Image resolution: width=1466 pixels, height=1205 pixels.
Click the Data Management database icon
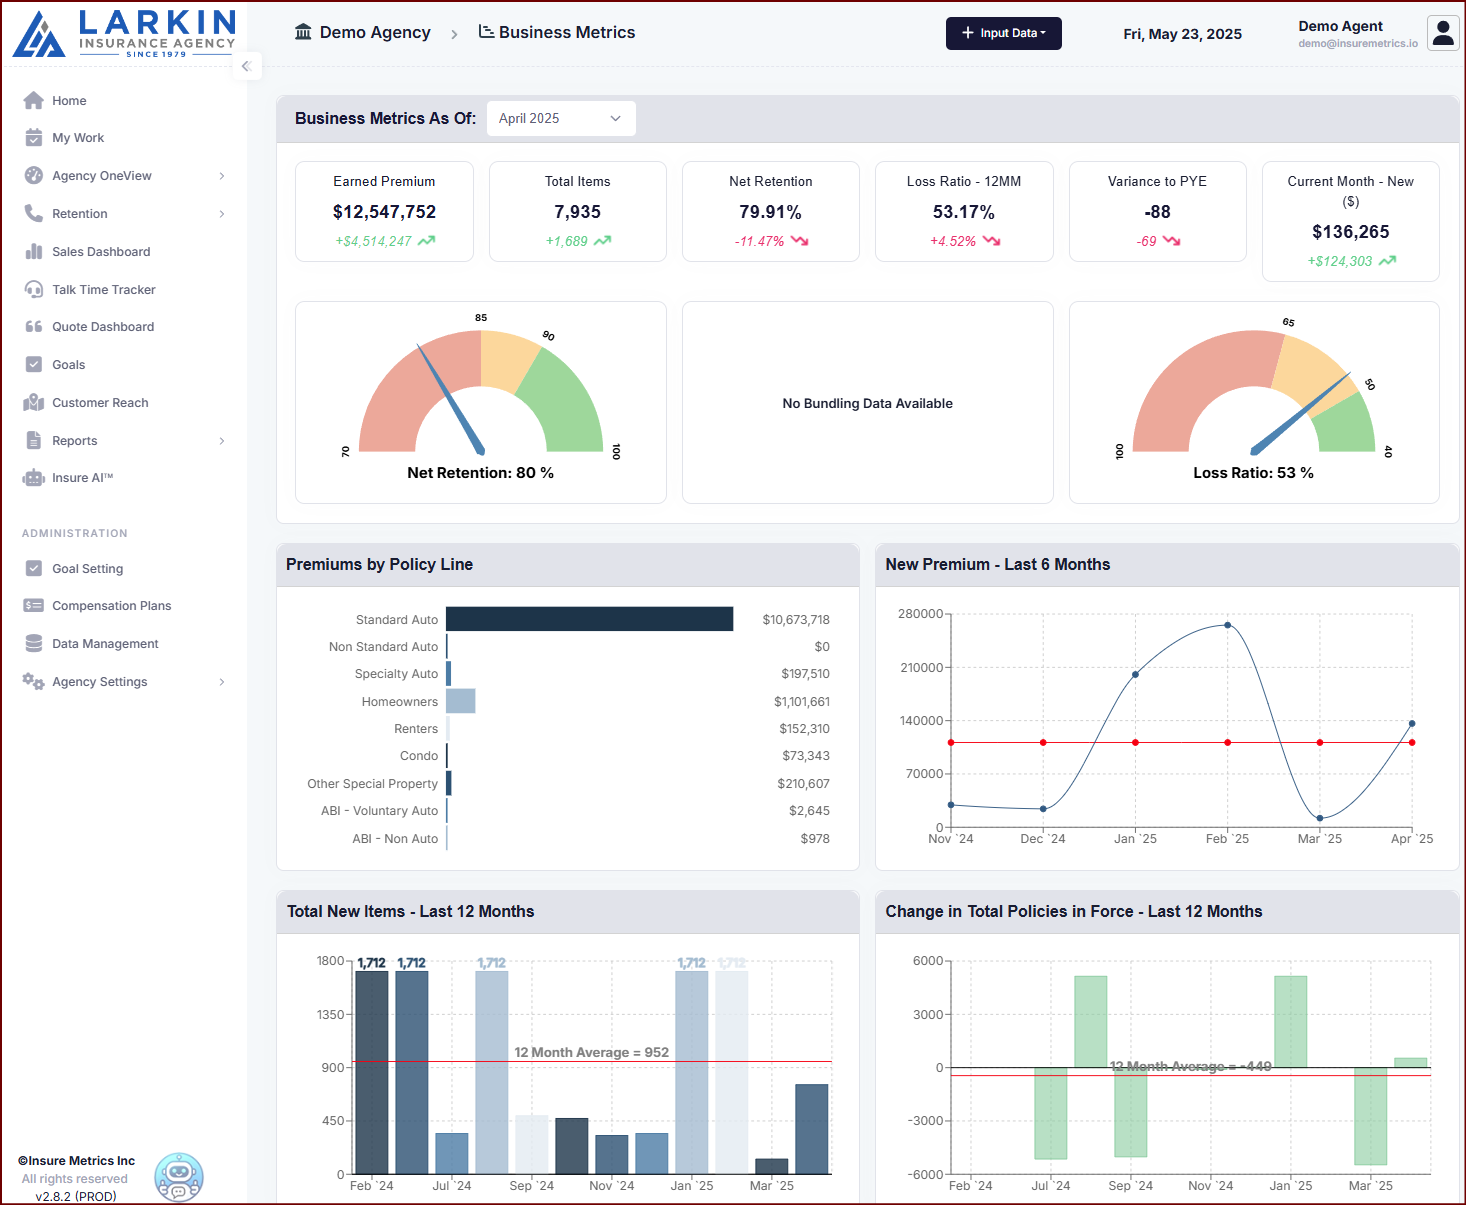tap(34, 644)
